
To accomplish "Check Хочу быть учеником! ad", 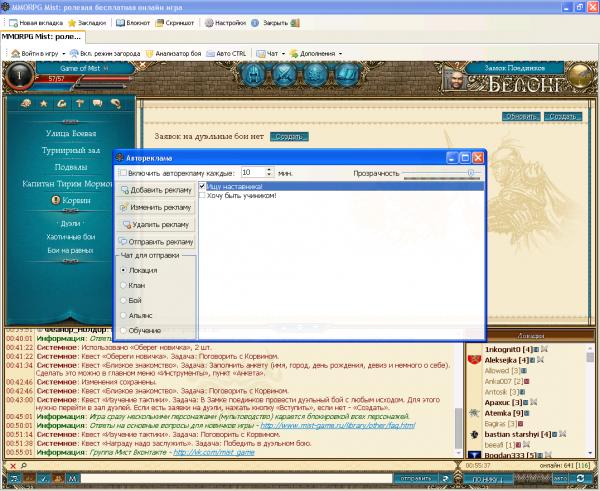I will click(202, 196).
